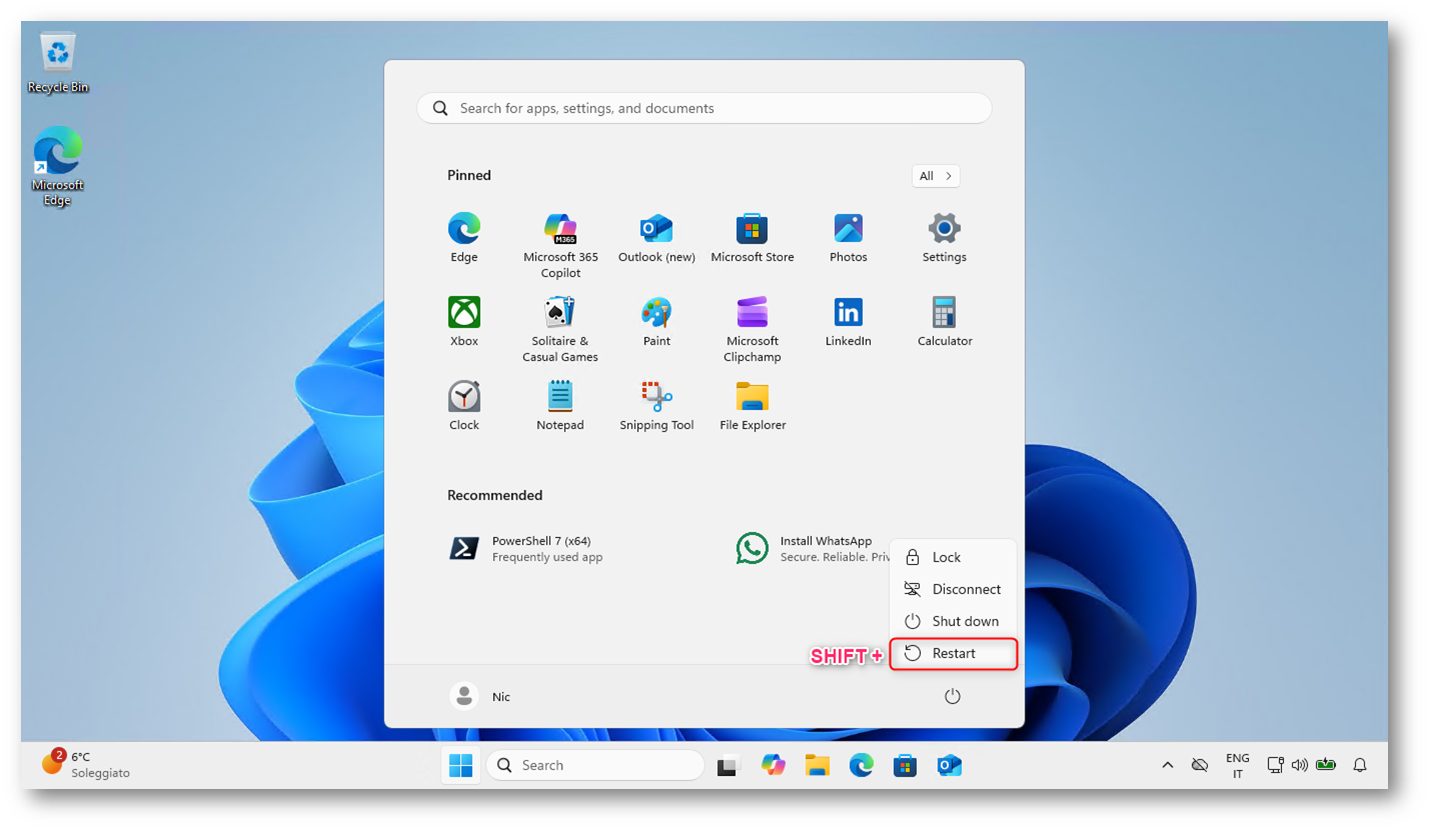This screenshot has height=831, width=1430.
Task: Open Paint from pinned apps
Action: click(x=656, y=321)
